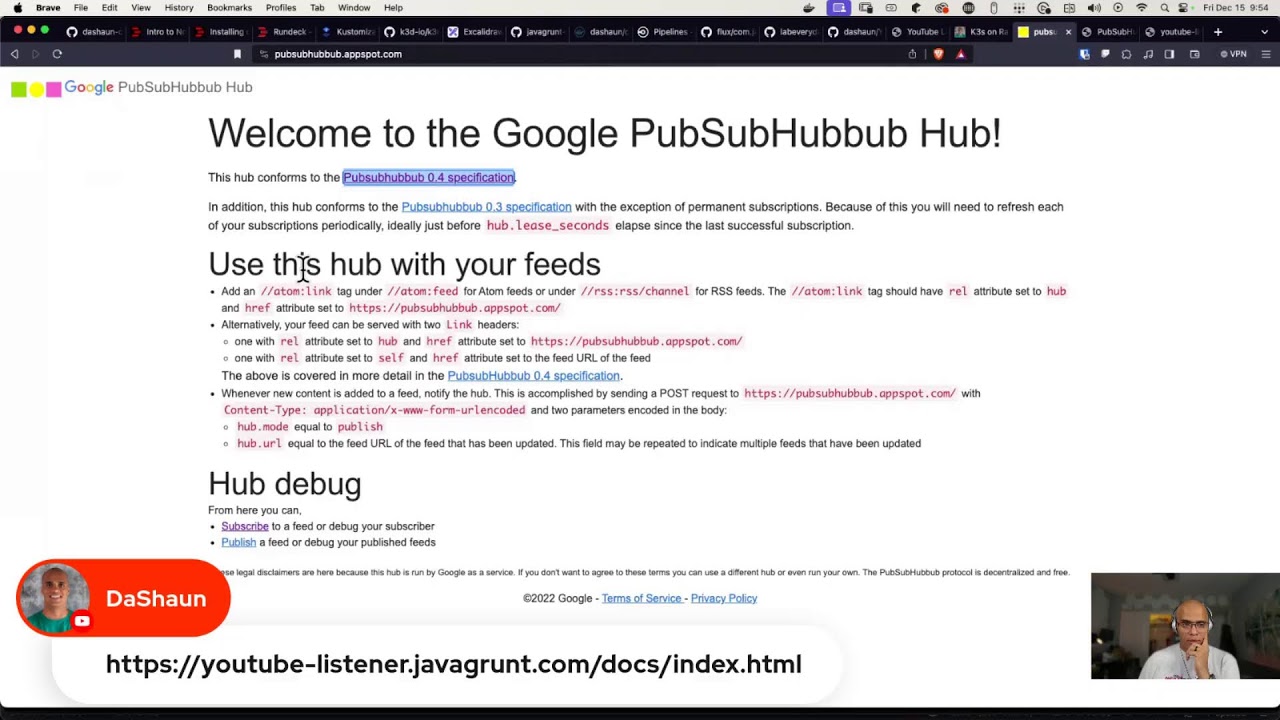Open a new tab with the plus icon

[x=1217, y=32]
